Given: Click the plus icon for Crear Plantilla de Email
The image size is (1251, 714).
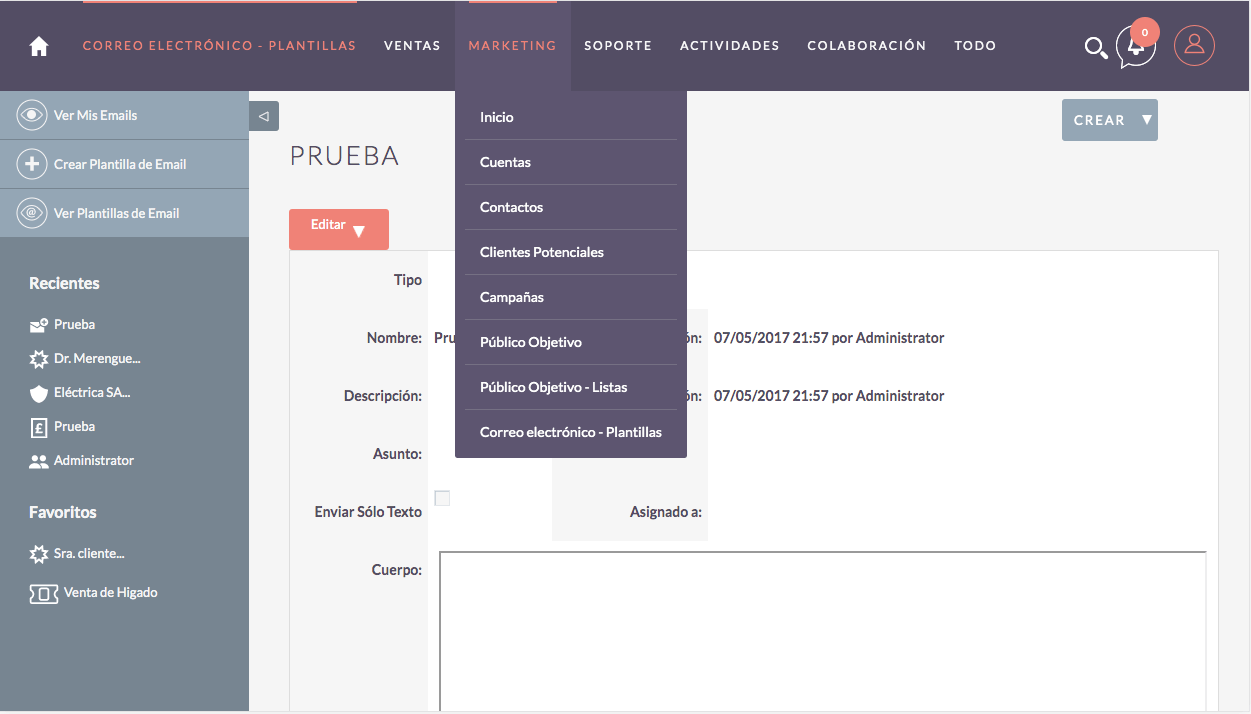Looking at the screenshot, I should click(33, 164).
